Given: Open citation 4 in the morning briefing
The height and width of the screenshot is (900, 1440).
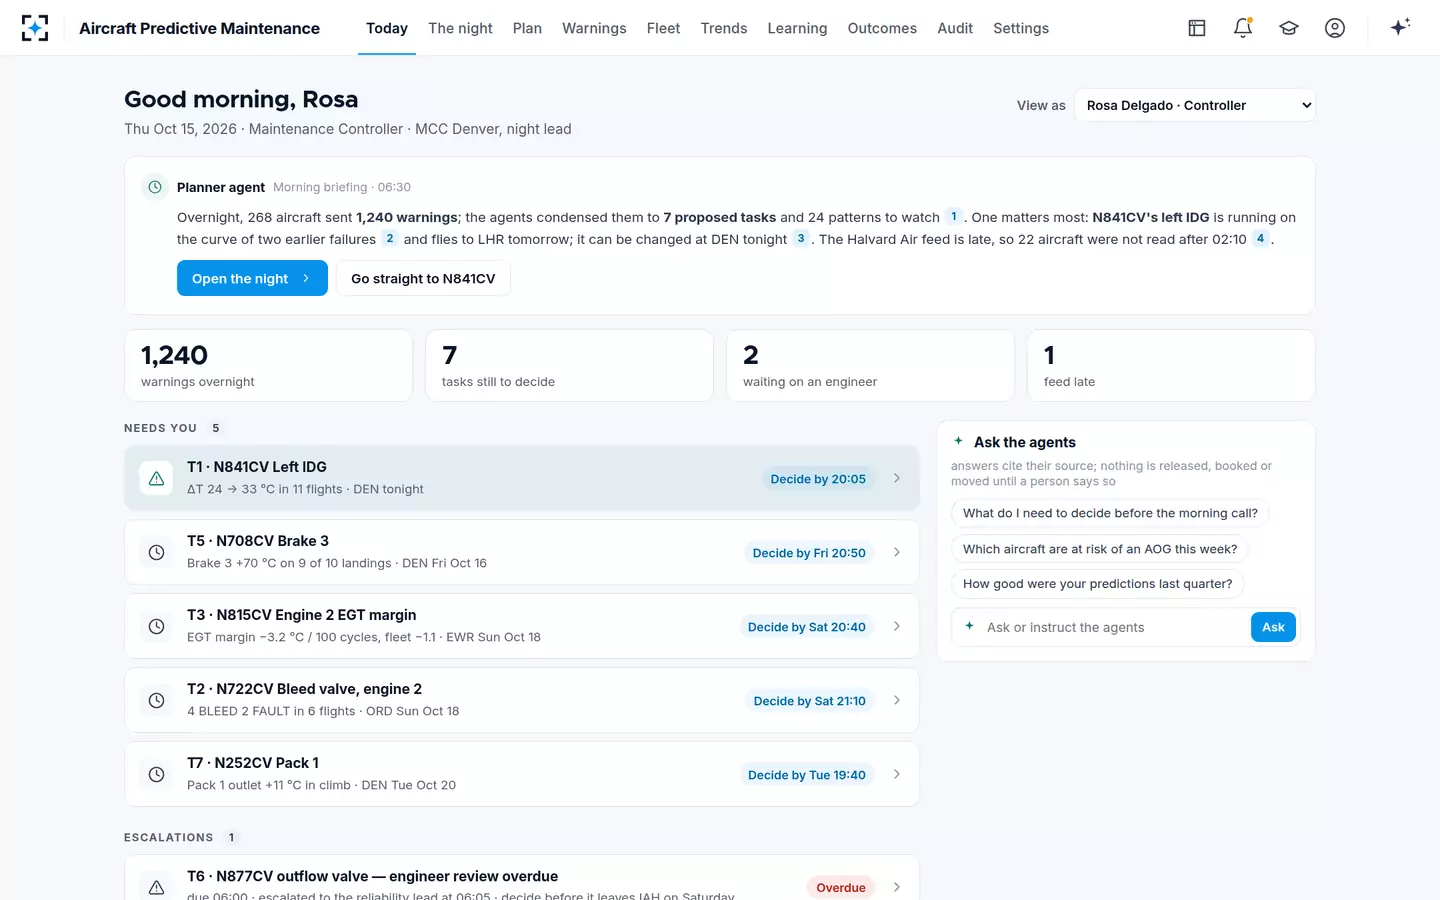Looking at the screenshot, I should [1261, 238].
